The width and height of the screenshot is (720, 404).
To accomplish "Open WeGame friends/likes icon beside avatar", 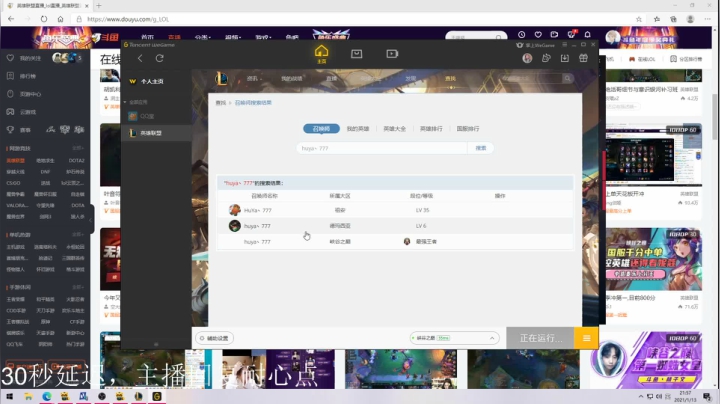I will coord(546,58).
